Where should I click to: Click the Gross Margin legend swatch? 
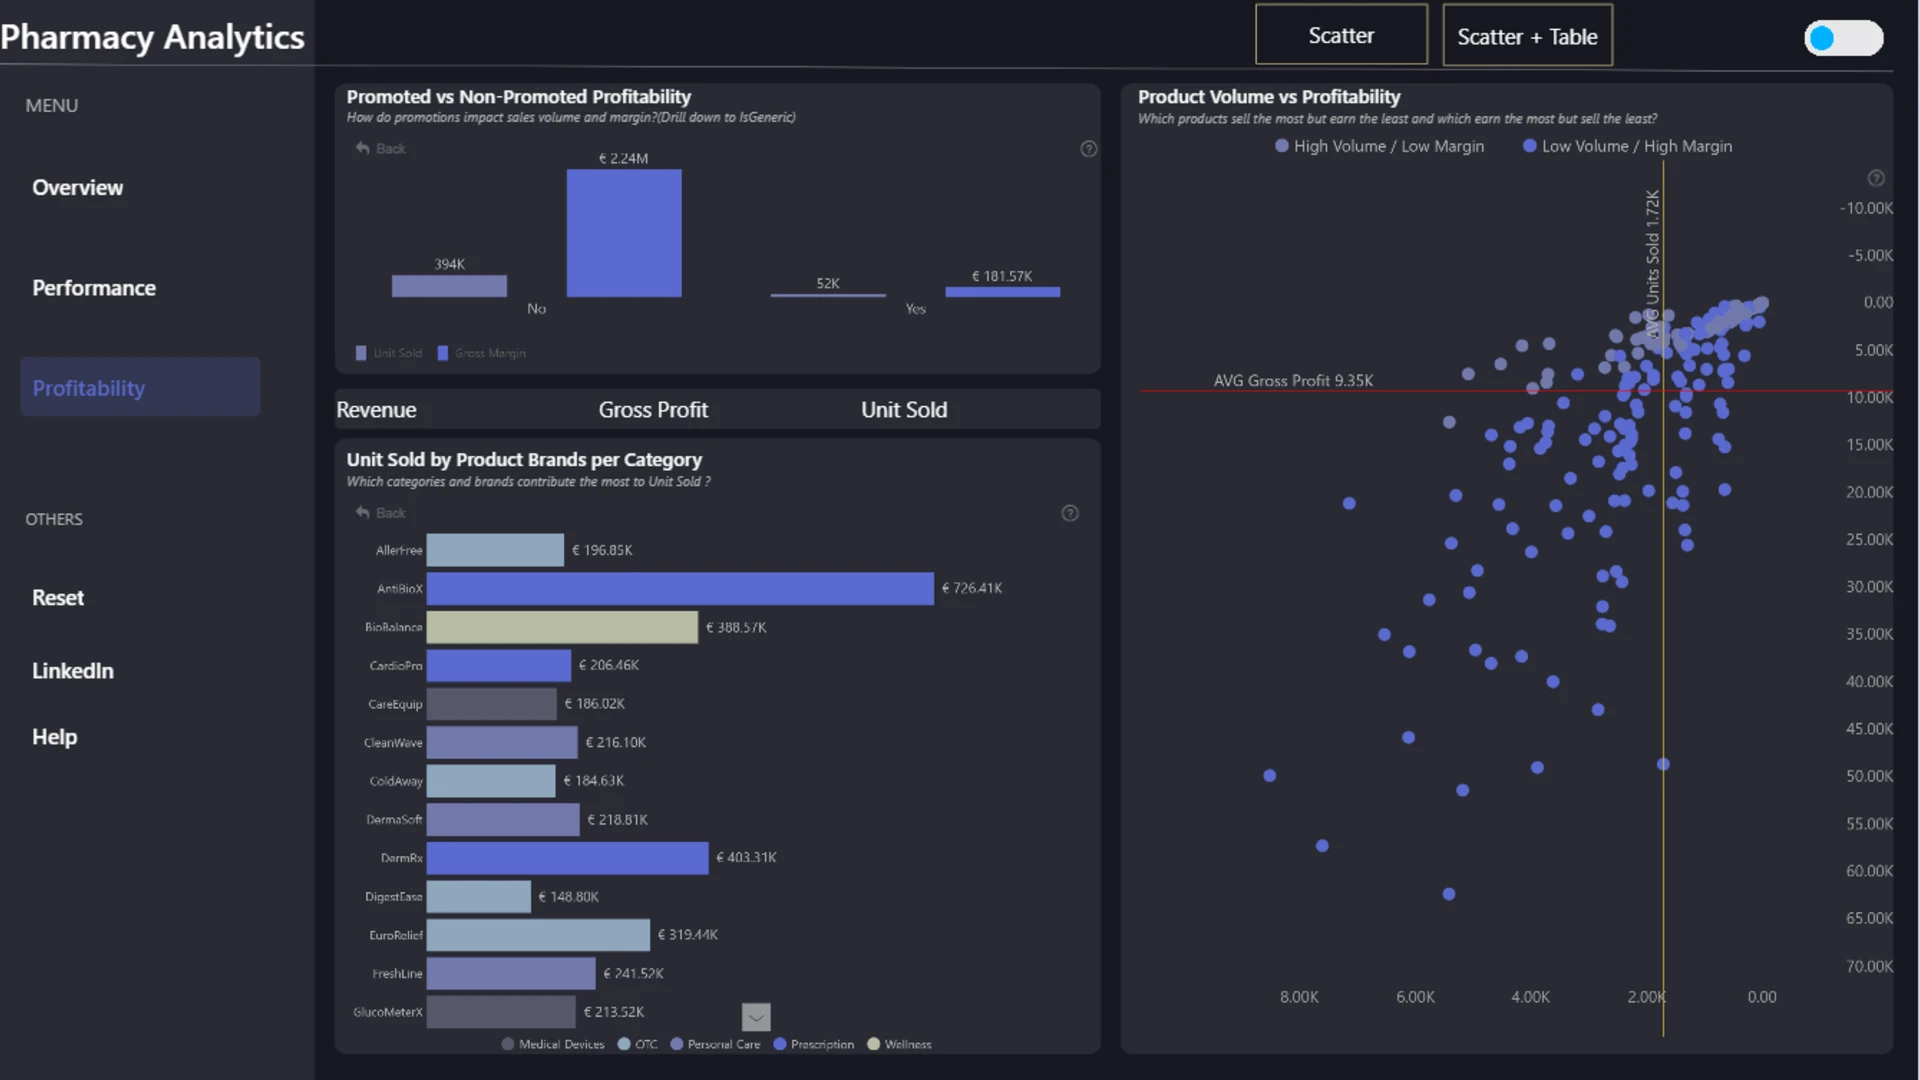[443, 353]
